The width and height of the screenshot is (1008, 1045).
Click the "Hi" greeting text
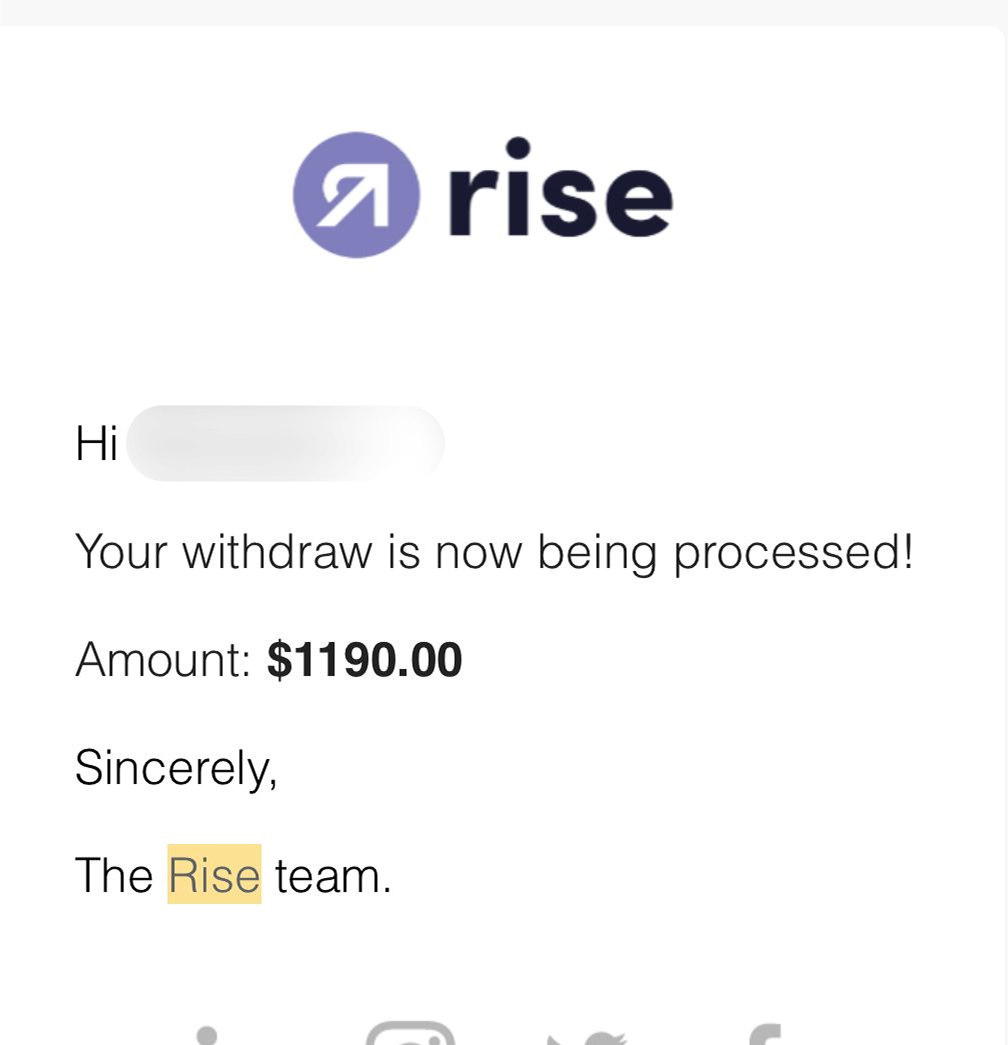click(96, 443)
